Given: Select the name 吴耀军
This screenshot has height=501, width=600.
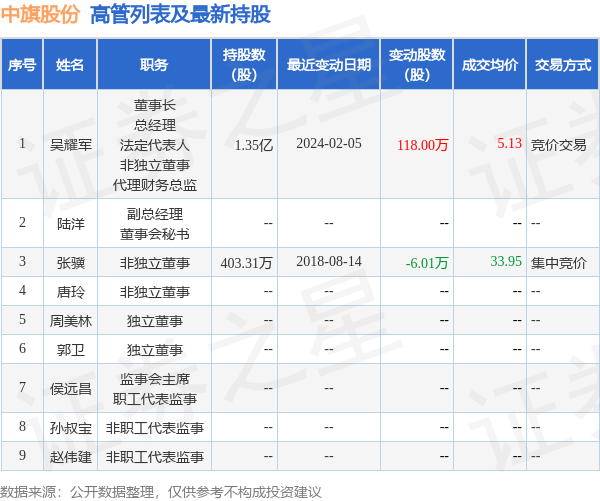Looking at the screenshot, I should (x=70, y=145).
